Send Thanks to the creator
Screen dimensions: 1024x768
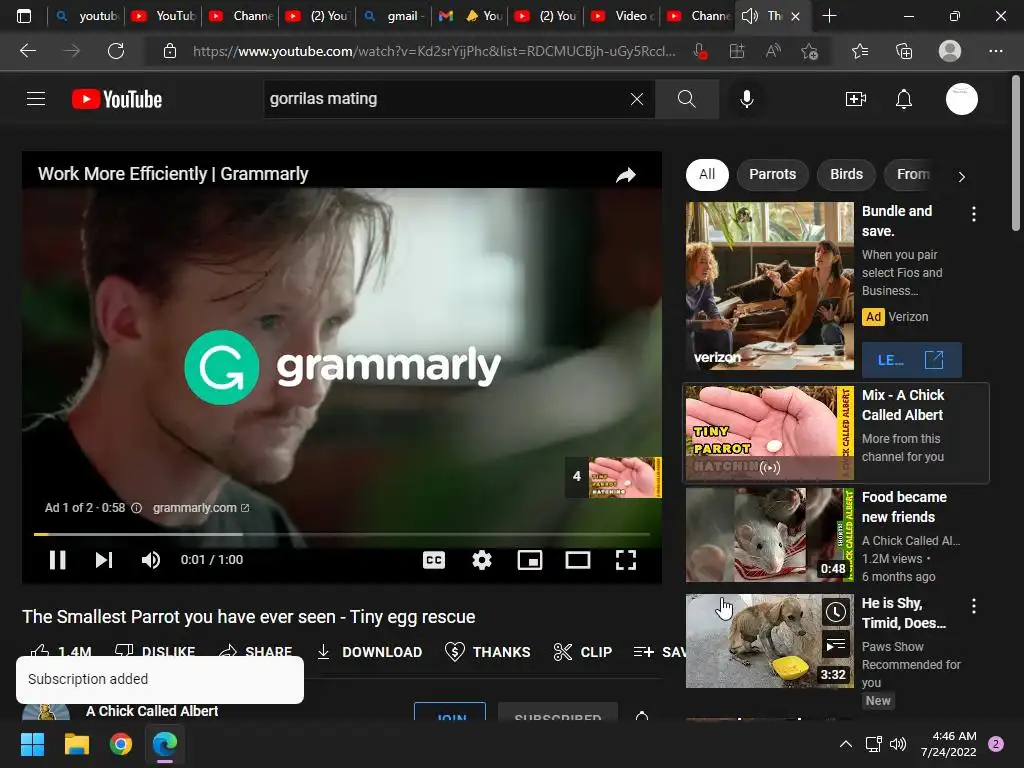click(x=487, y=652)
